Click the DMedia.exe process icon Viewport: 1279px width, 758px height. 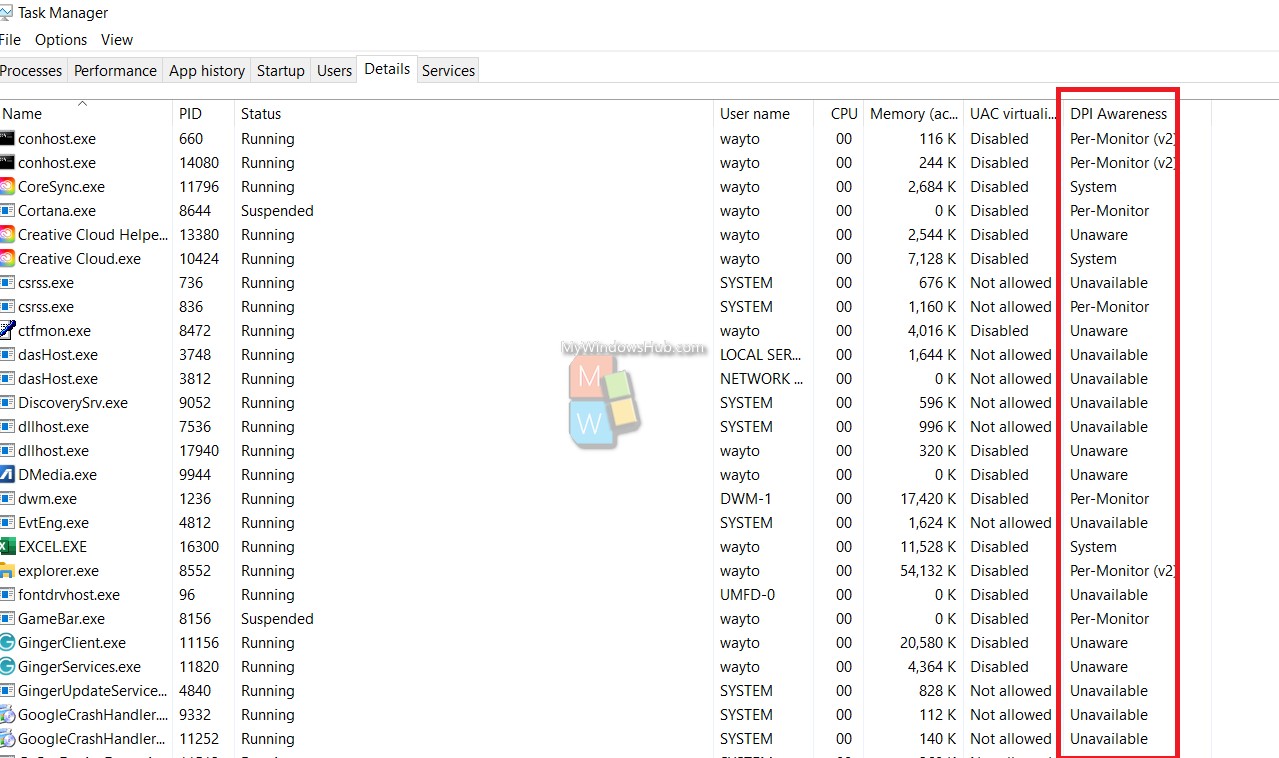(8, 475)
